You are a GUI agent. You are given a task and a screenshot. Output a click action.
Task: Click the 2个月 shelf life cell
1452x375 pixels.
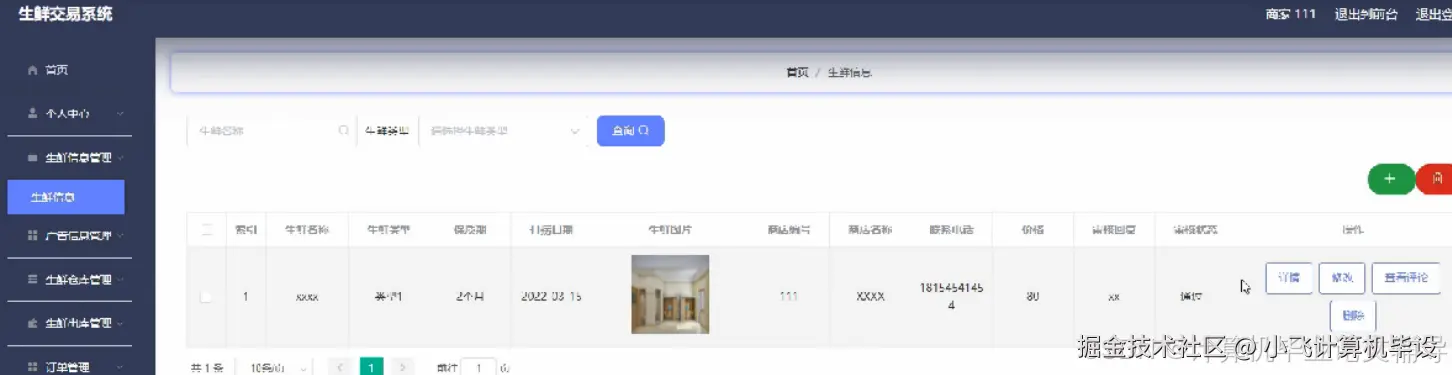470,297
